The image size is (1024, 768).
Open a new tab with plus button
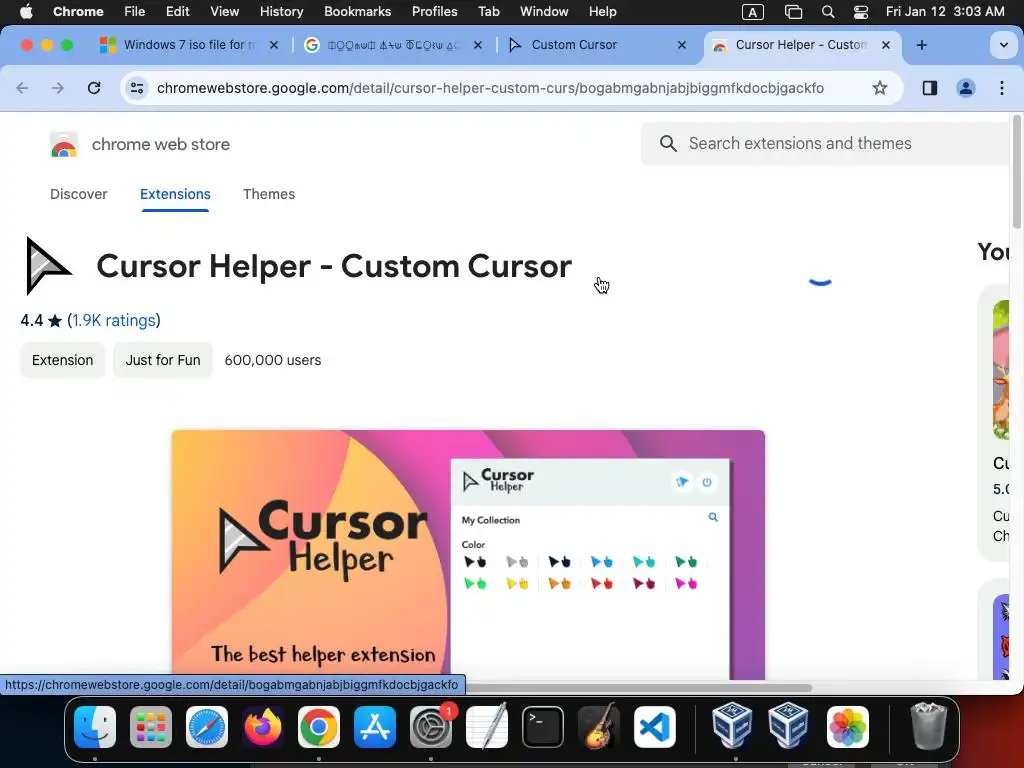click(x=921, y=44)
